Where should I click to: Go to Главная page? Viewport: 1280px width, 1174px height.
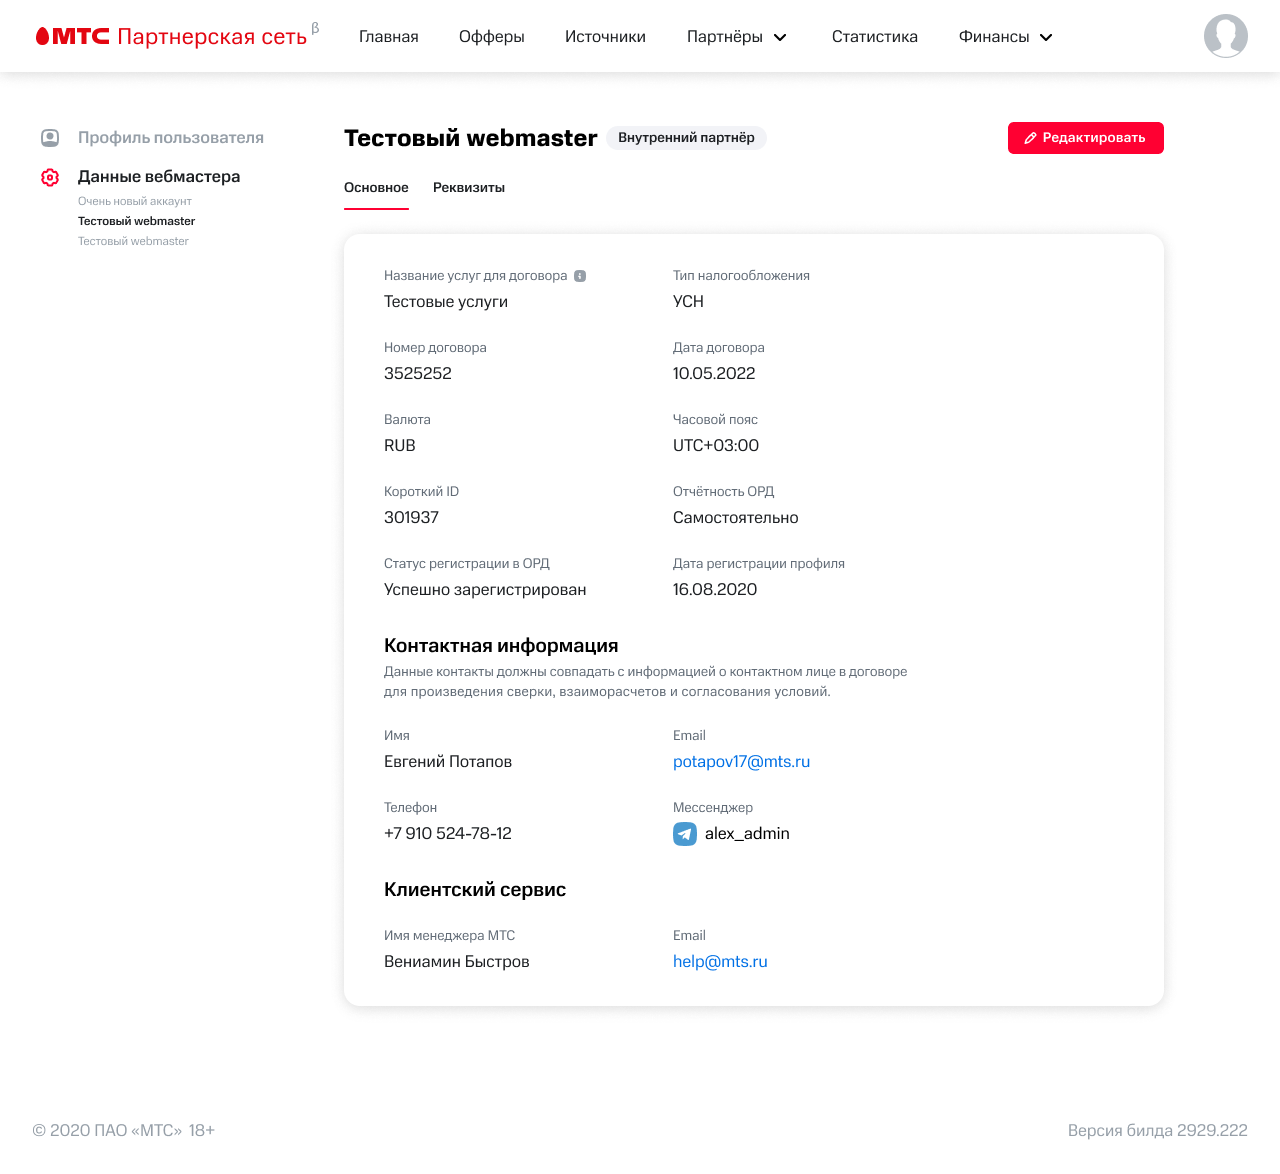point(389,37)
